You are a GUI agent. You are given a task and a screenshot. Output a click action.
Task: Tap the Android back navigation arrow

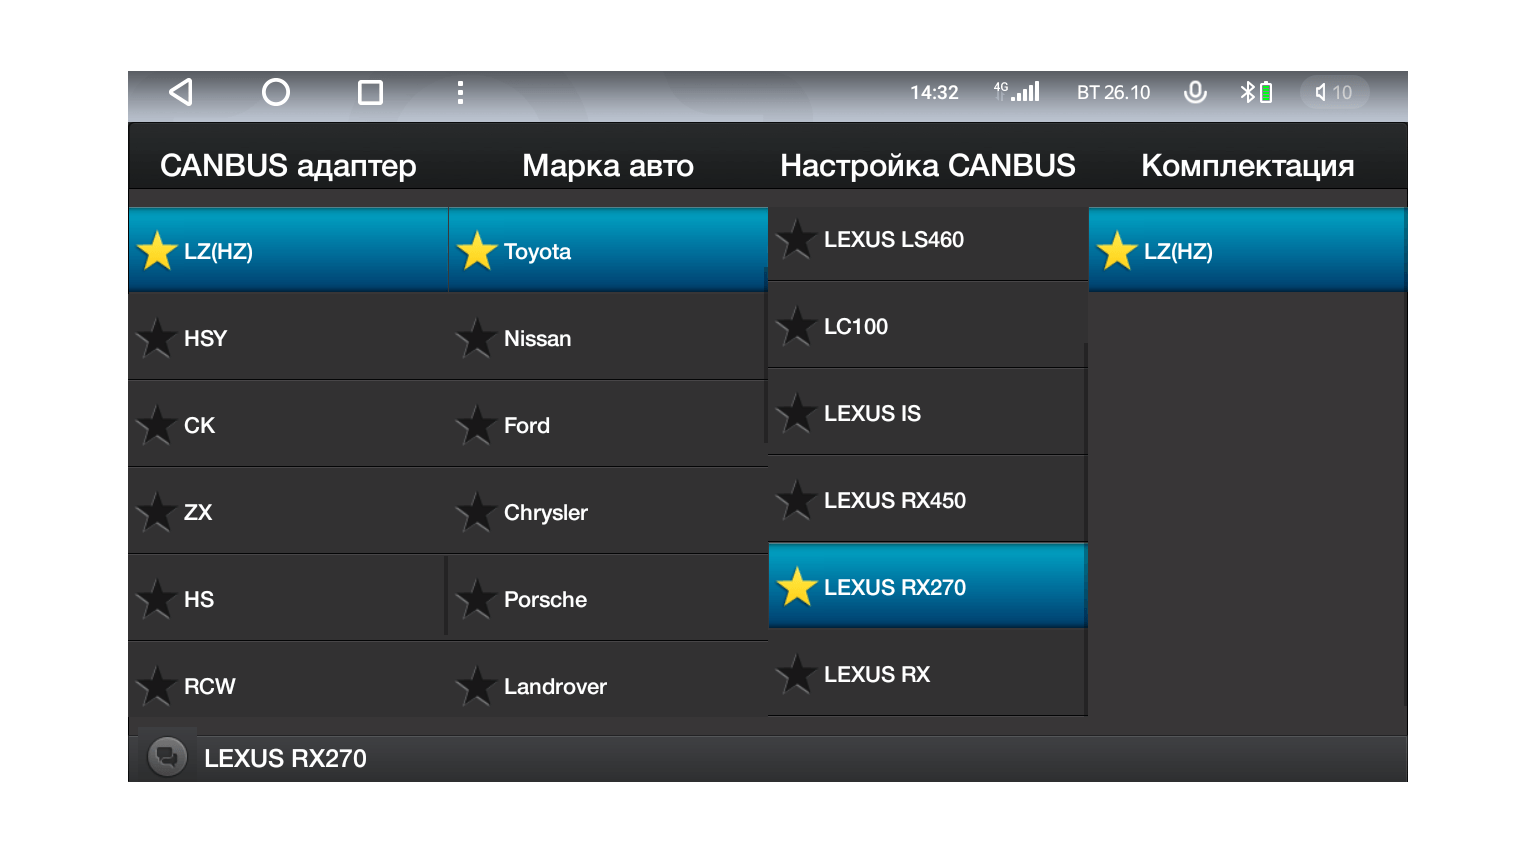[x=181, y=93]
